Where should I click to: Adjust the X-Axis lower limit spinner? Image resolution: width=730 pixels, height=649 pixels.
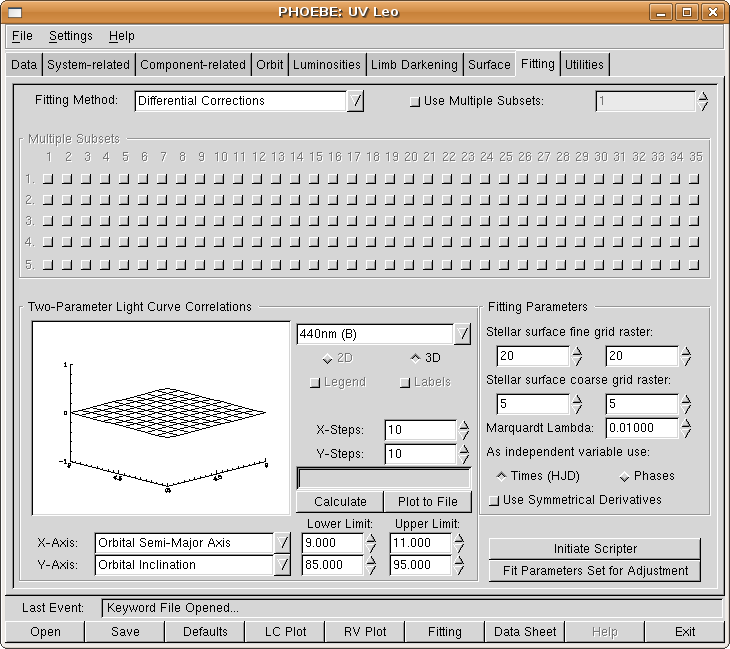(x=371, y=543)
